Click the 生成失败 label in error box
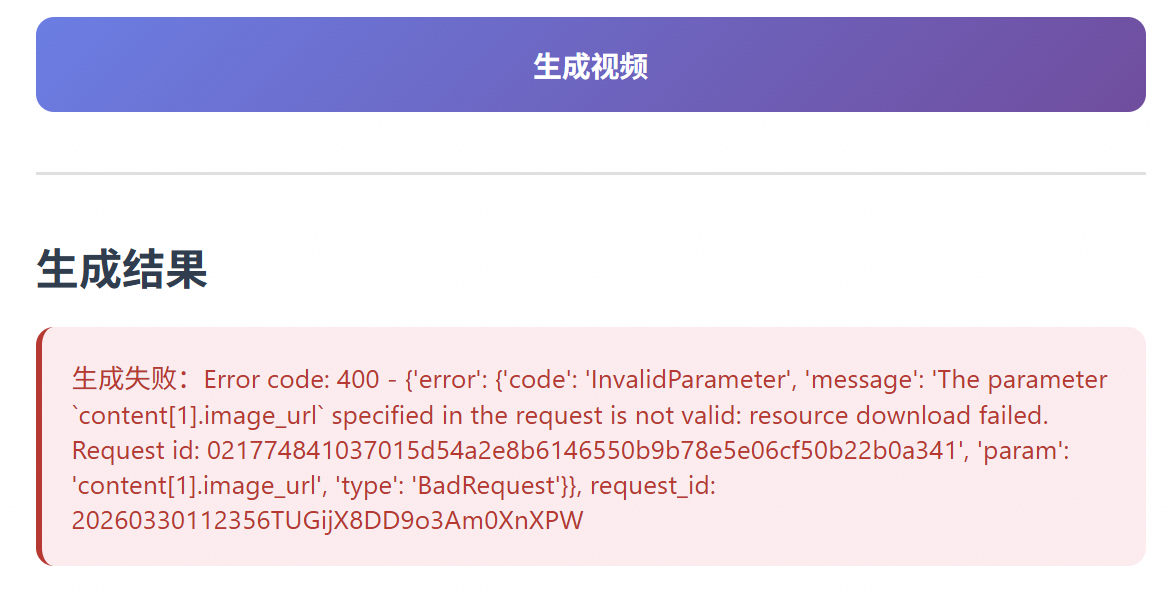Screen dimensions: 1176x598 [x=124, y=380]
